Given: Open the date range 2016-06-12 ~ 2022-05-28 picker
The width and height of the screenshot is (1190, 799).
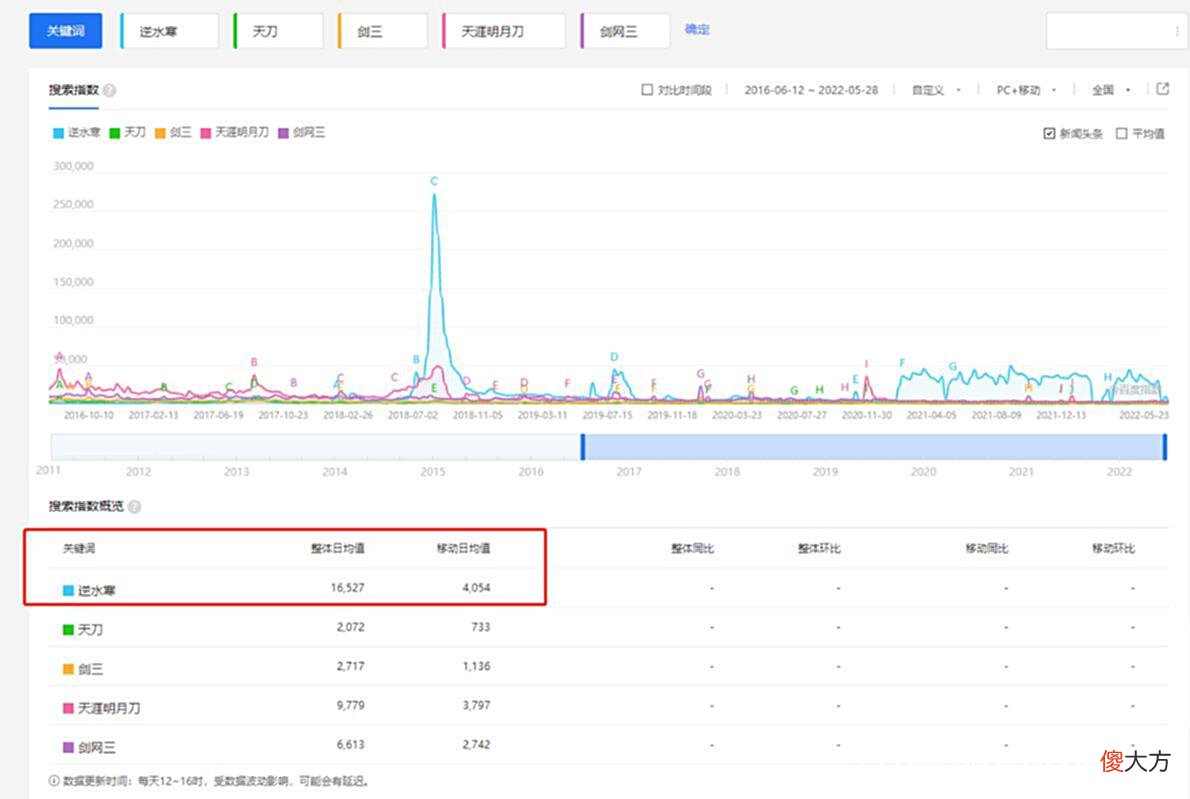Looking at the screenshot, I should pos(811,90).
